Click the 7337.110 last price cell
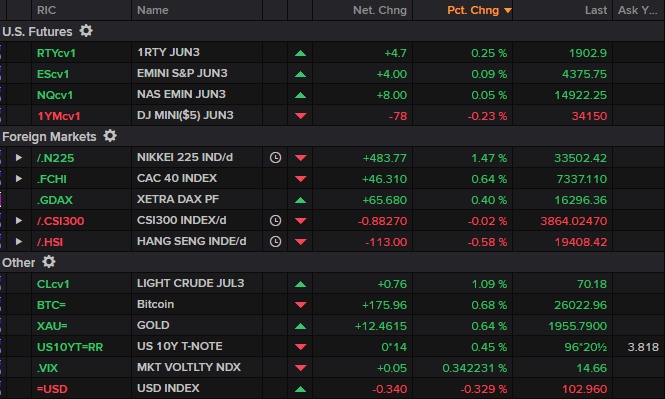The width and height of the screenshot is (665, 399). 582,179
